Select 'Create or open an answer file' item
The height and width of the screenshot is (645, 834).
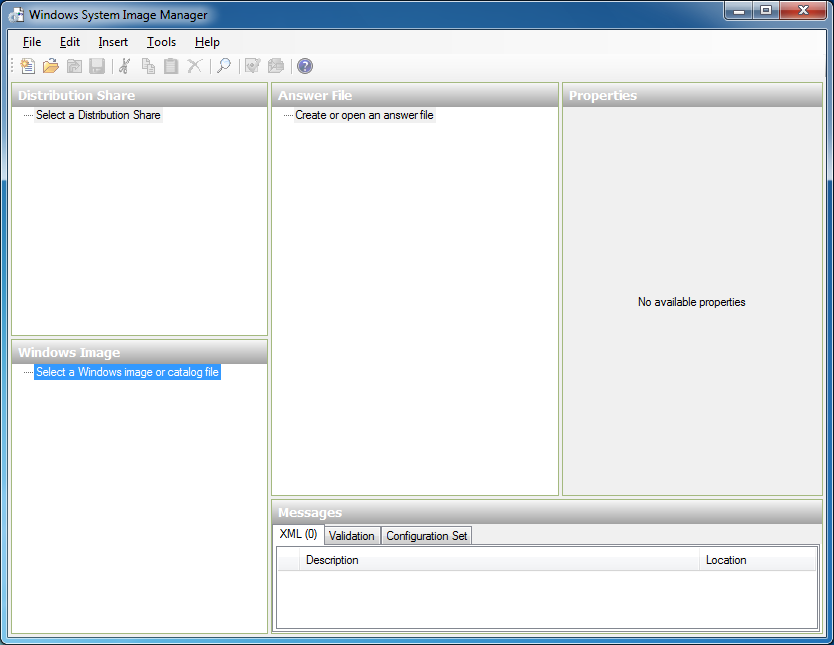(364, 115)
